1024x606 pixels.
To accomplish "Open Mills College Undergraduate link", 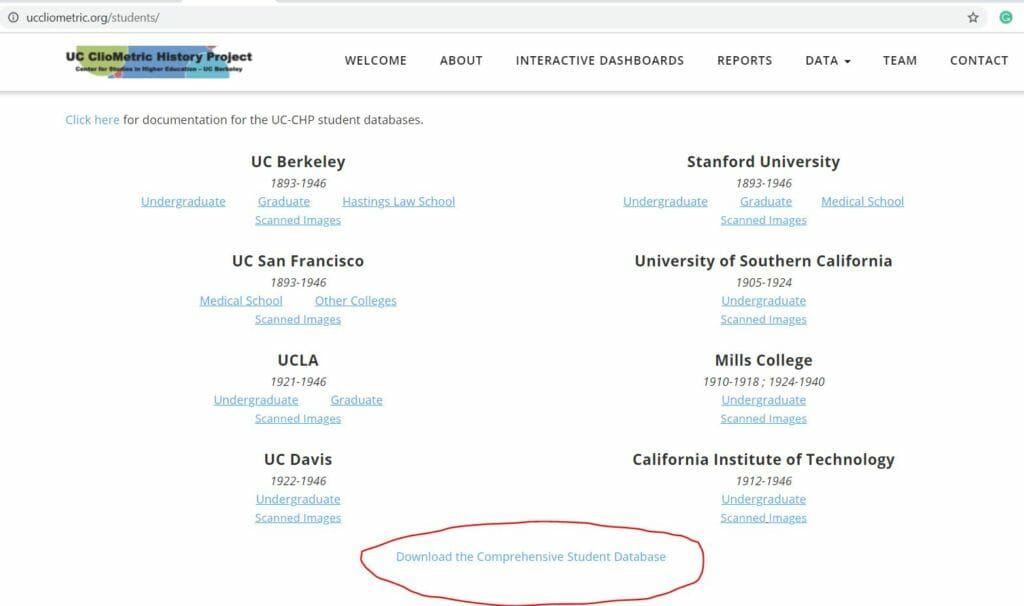I will pyautogui.click(x=763, y=400).
